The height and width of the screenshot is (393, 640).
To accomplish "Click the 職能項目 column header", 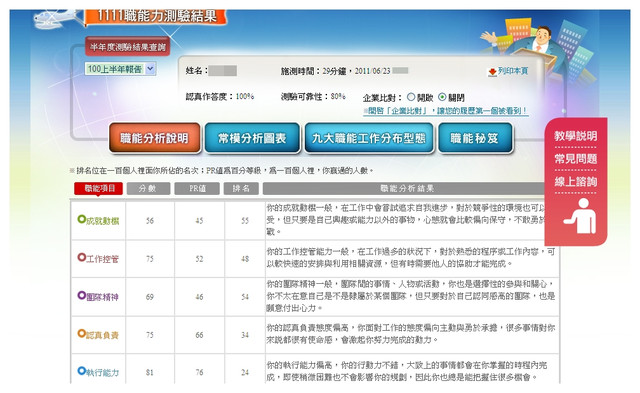I will pos(98,188).
